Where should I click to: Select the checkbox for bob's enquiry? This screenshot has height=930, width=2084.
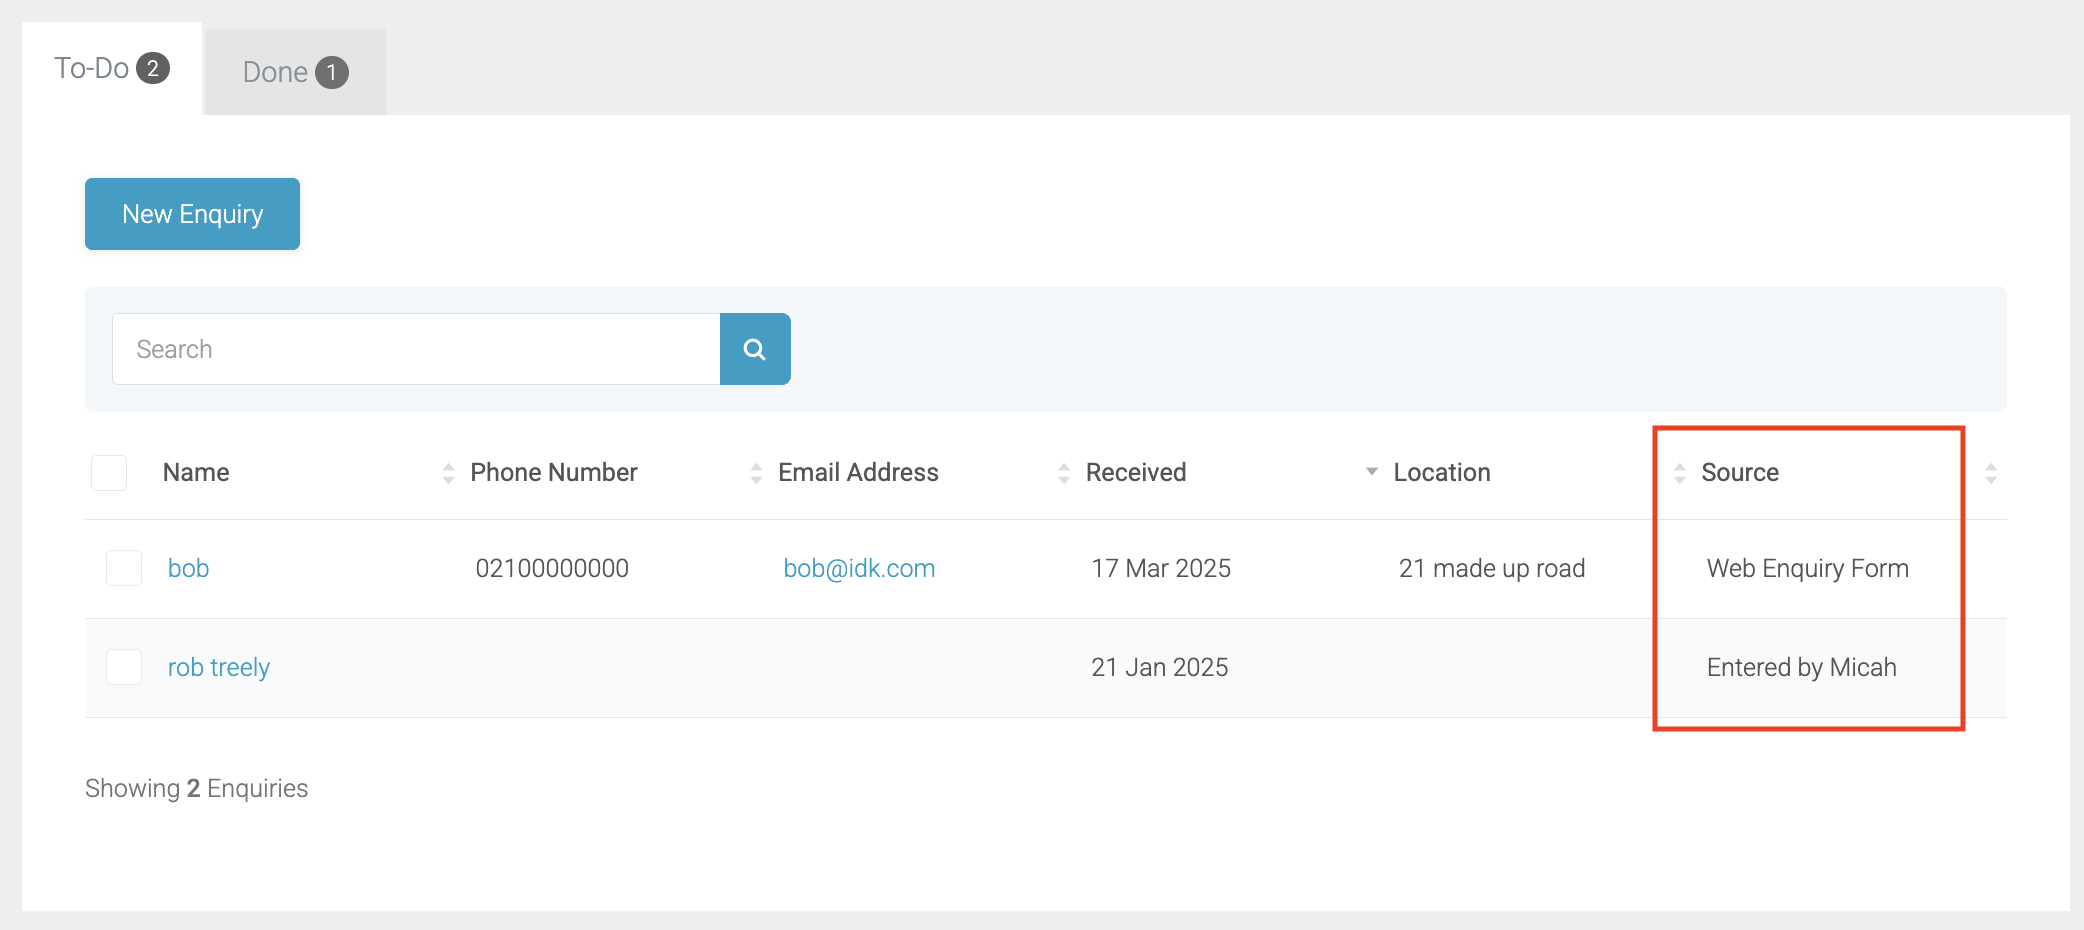coord(123,568)
